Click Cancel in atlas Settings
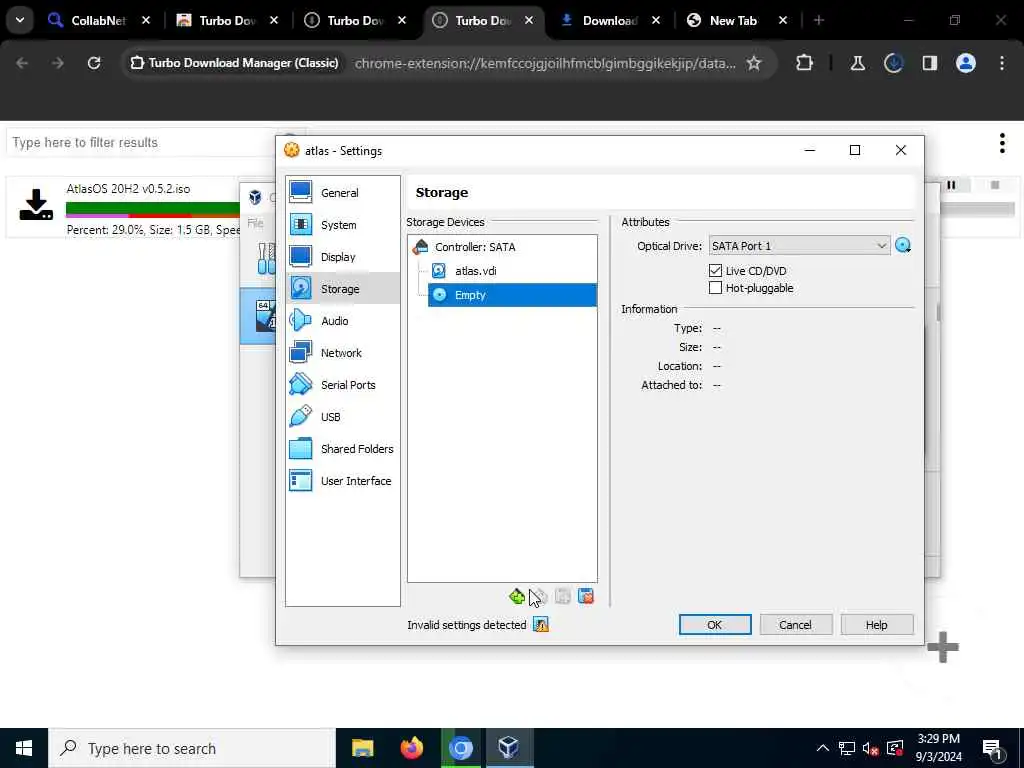Screen dimensions: 1024x768 pos(795,625)
